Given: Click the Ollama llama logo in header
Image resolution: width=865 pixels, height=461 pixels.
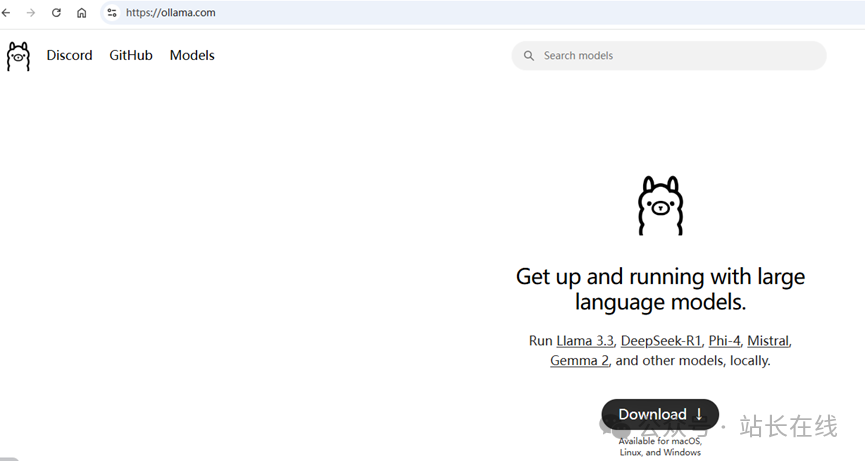Looking at the screenshot, I should click(18, 56).
